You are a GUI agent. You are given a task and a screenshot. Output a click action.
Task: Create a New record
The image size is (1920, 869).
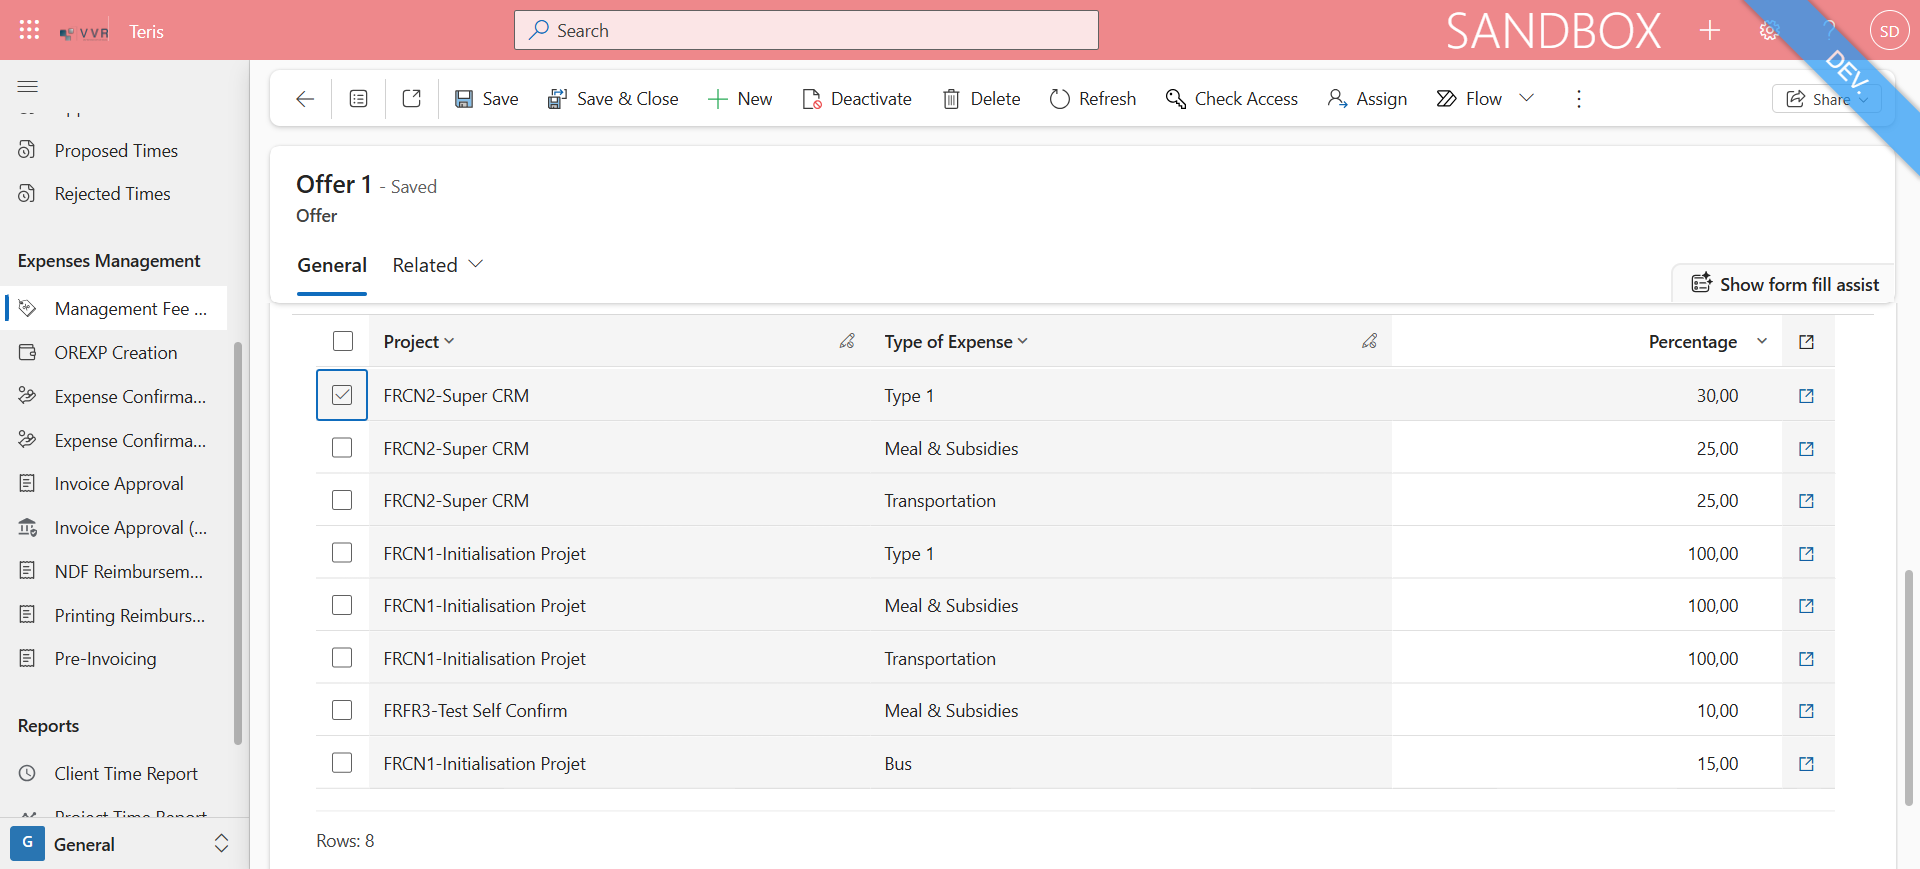coord(740,99)
